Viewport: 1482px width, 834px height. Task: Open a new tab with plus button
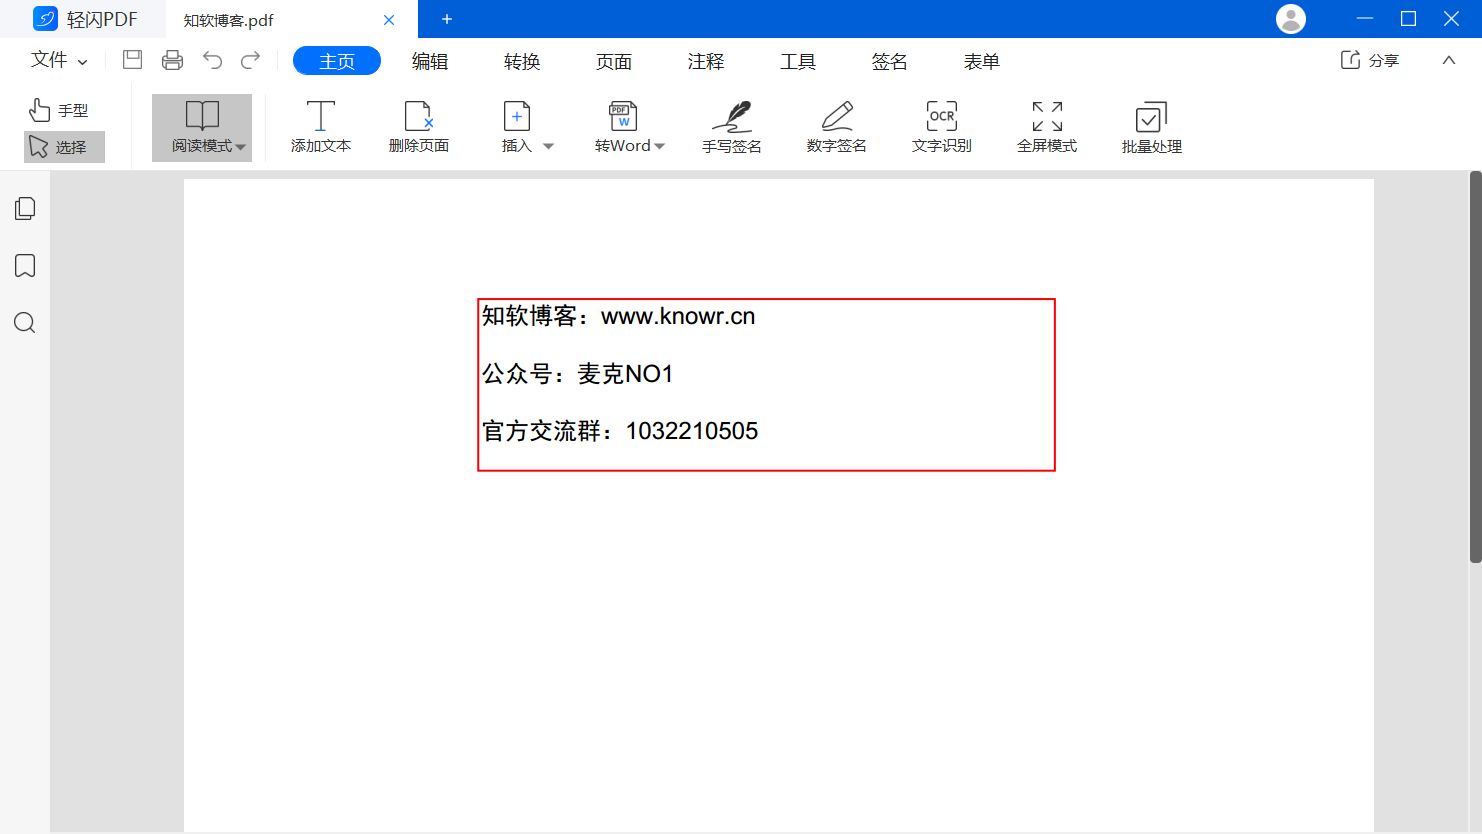click(447, 19)
